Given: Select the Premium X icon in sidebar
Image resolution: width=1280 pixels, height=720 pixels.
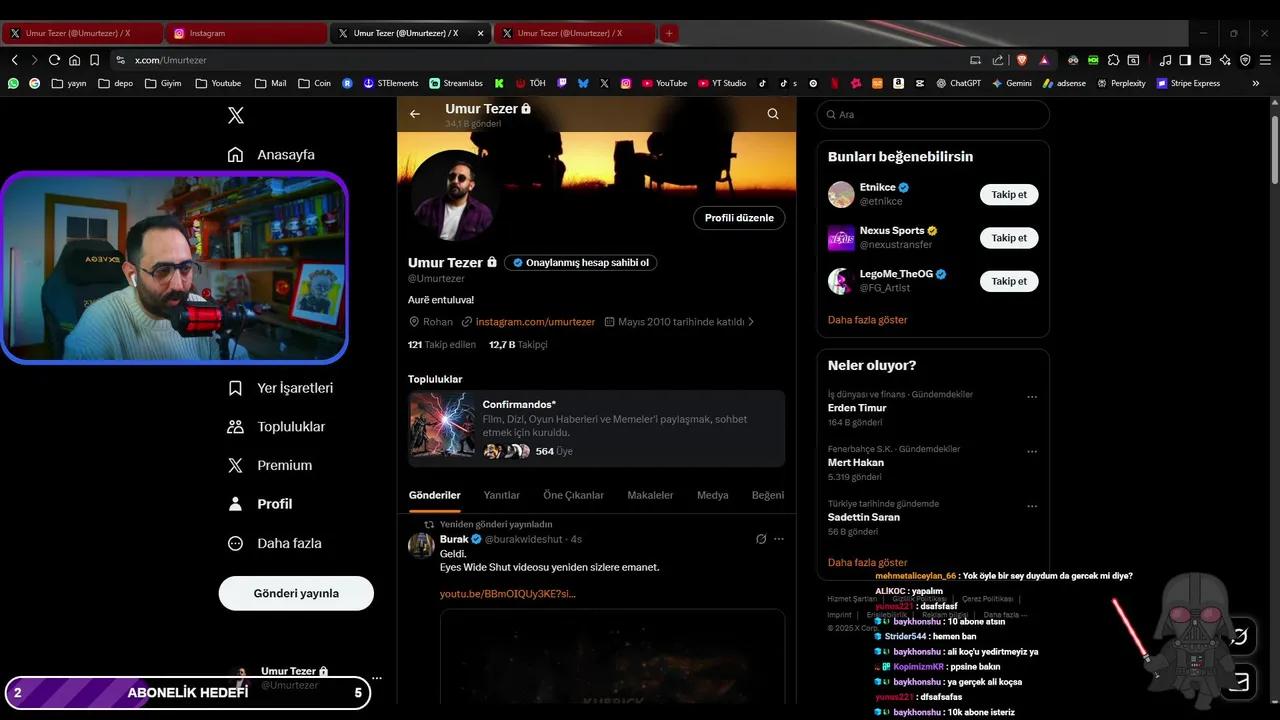Looking at the screenshot, I should click(x=236, y=465).
